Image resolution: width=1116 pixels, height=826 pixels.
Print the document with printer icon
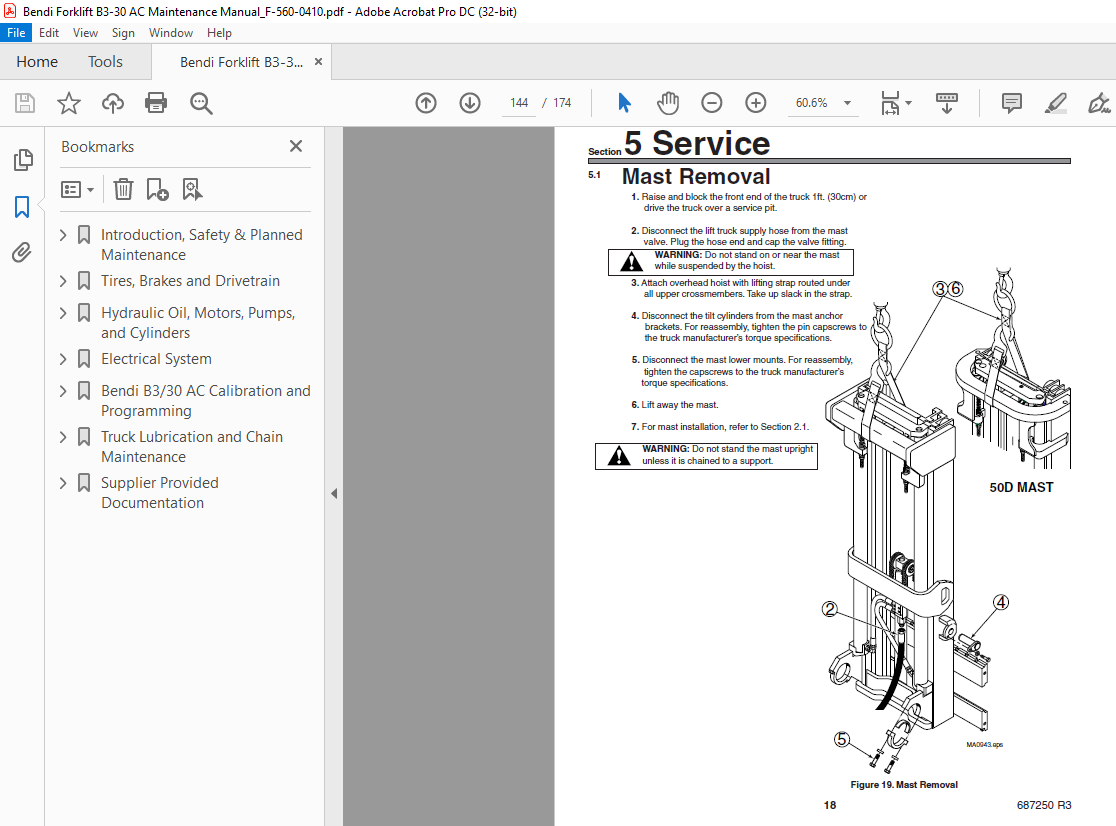click(x=156, y=103)
